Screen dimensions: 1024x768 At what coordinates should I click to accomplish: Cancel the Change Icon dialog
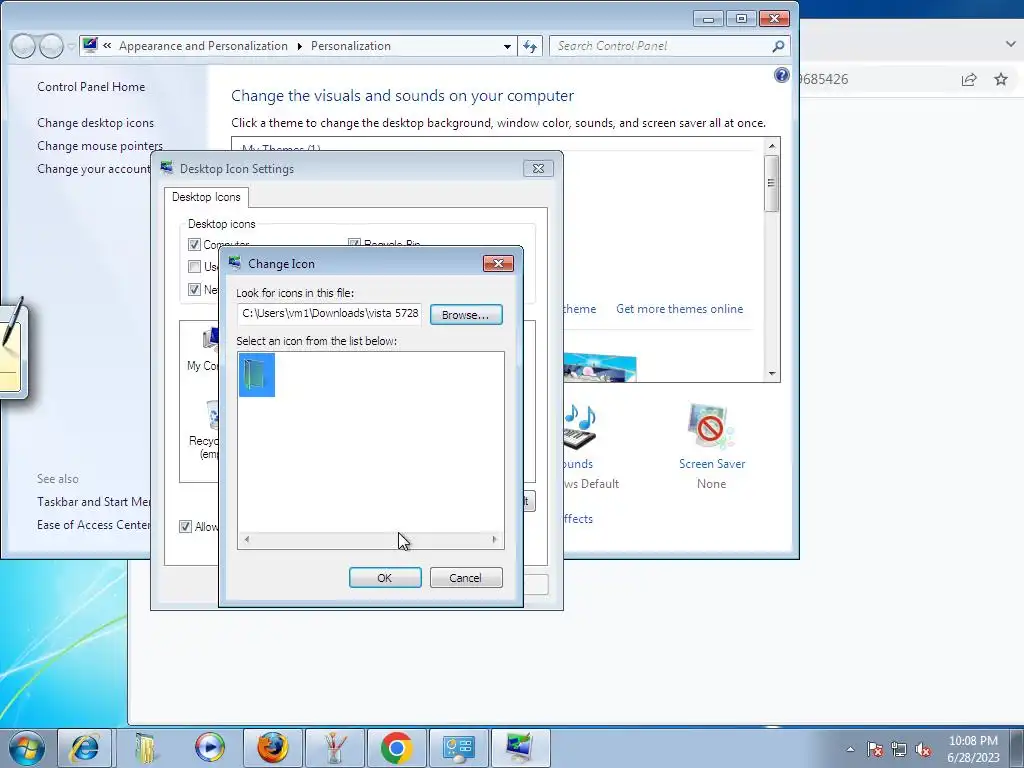click(466, 578)
